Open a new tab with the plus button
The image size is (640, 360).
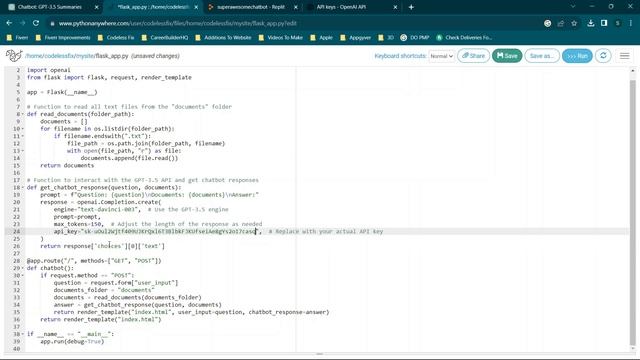coord(411,7)
